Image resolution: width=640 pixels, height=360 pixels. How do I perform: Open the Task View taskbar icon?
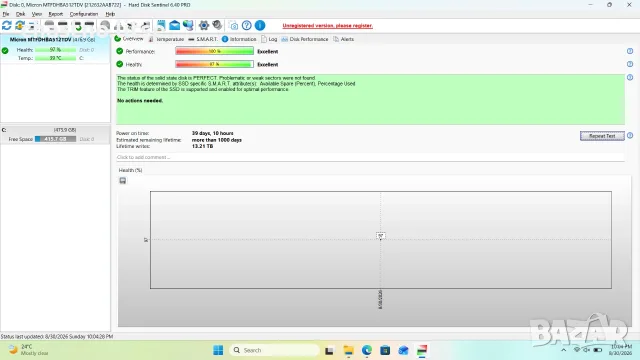point(329,350)
